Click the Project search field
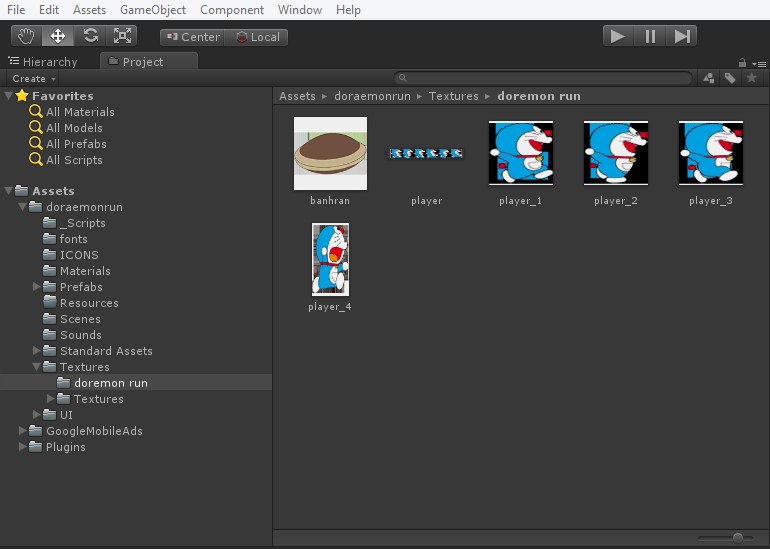This screenshot has width=770, height=549. 543,78
